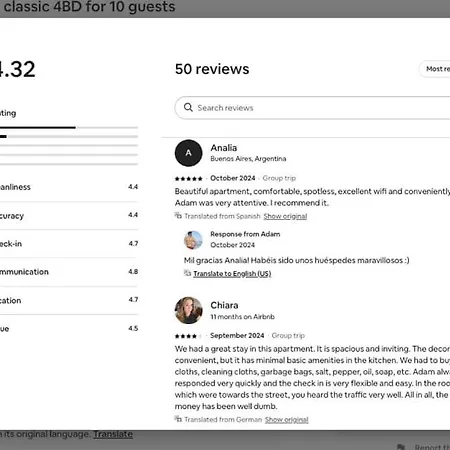
Task: Open the Most recent sort dropdown
Action: point(435,69)
